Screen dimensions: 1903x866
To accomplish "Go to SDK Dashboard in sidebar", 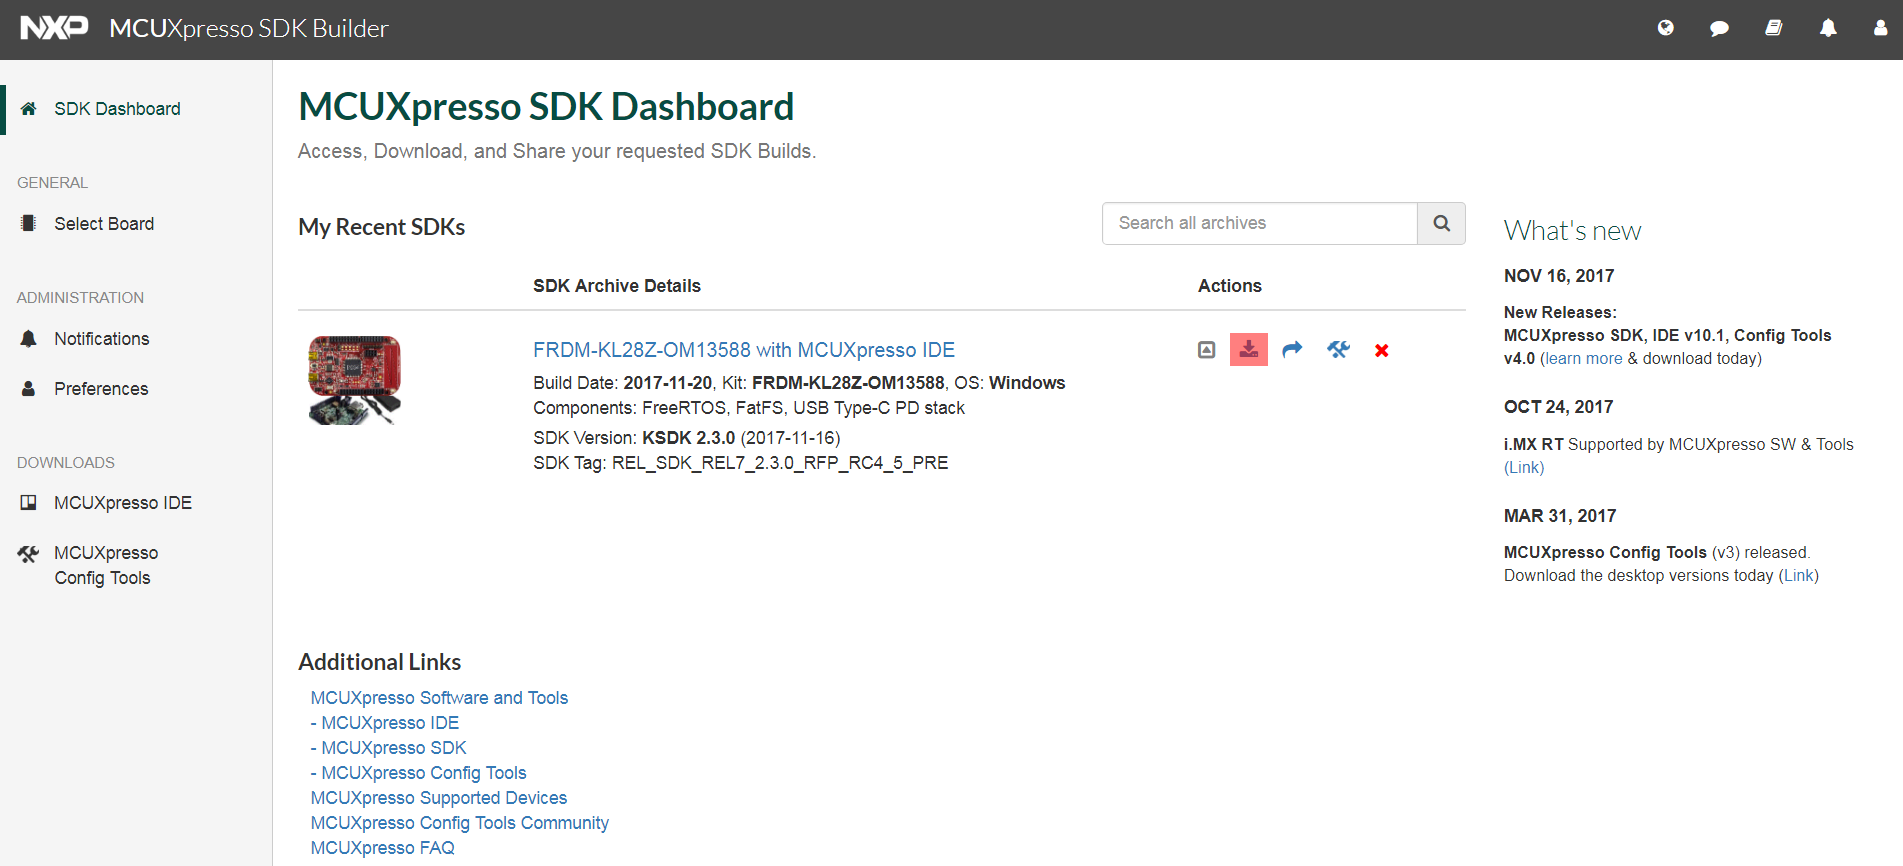I will coord(117,109).
